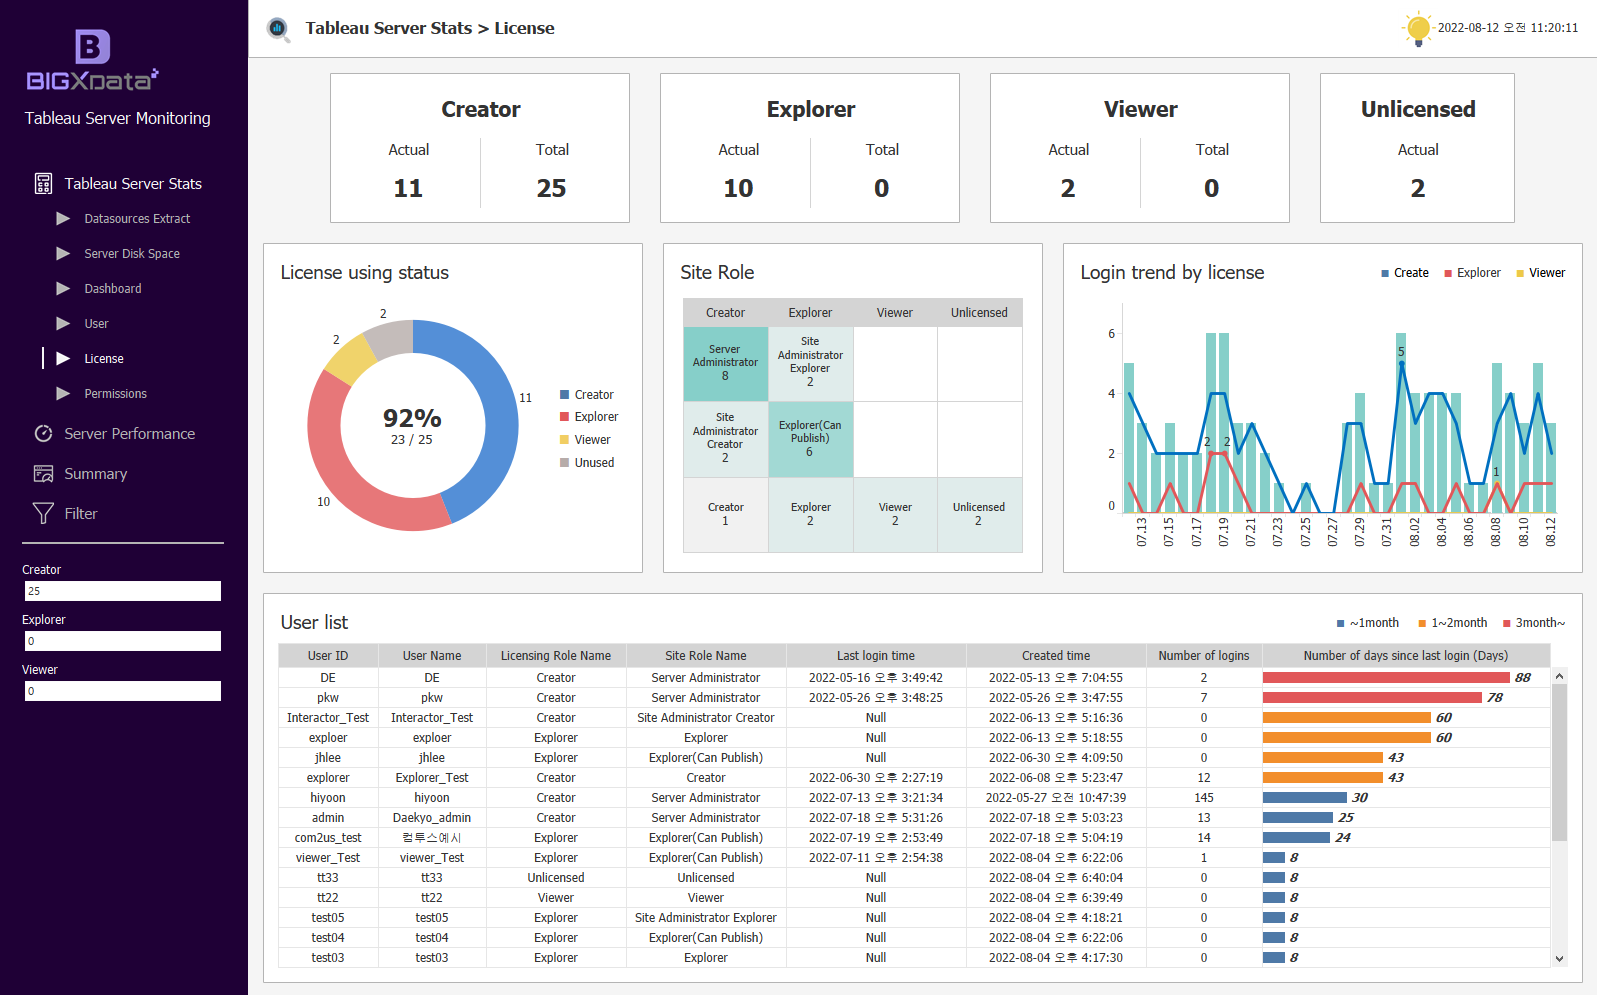Click the Explorer filter input field
This screenshot has height=995, width=1597.
123,641
